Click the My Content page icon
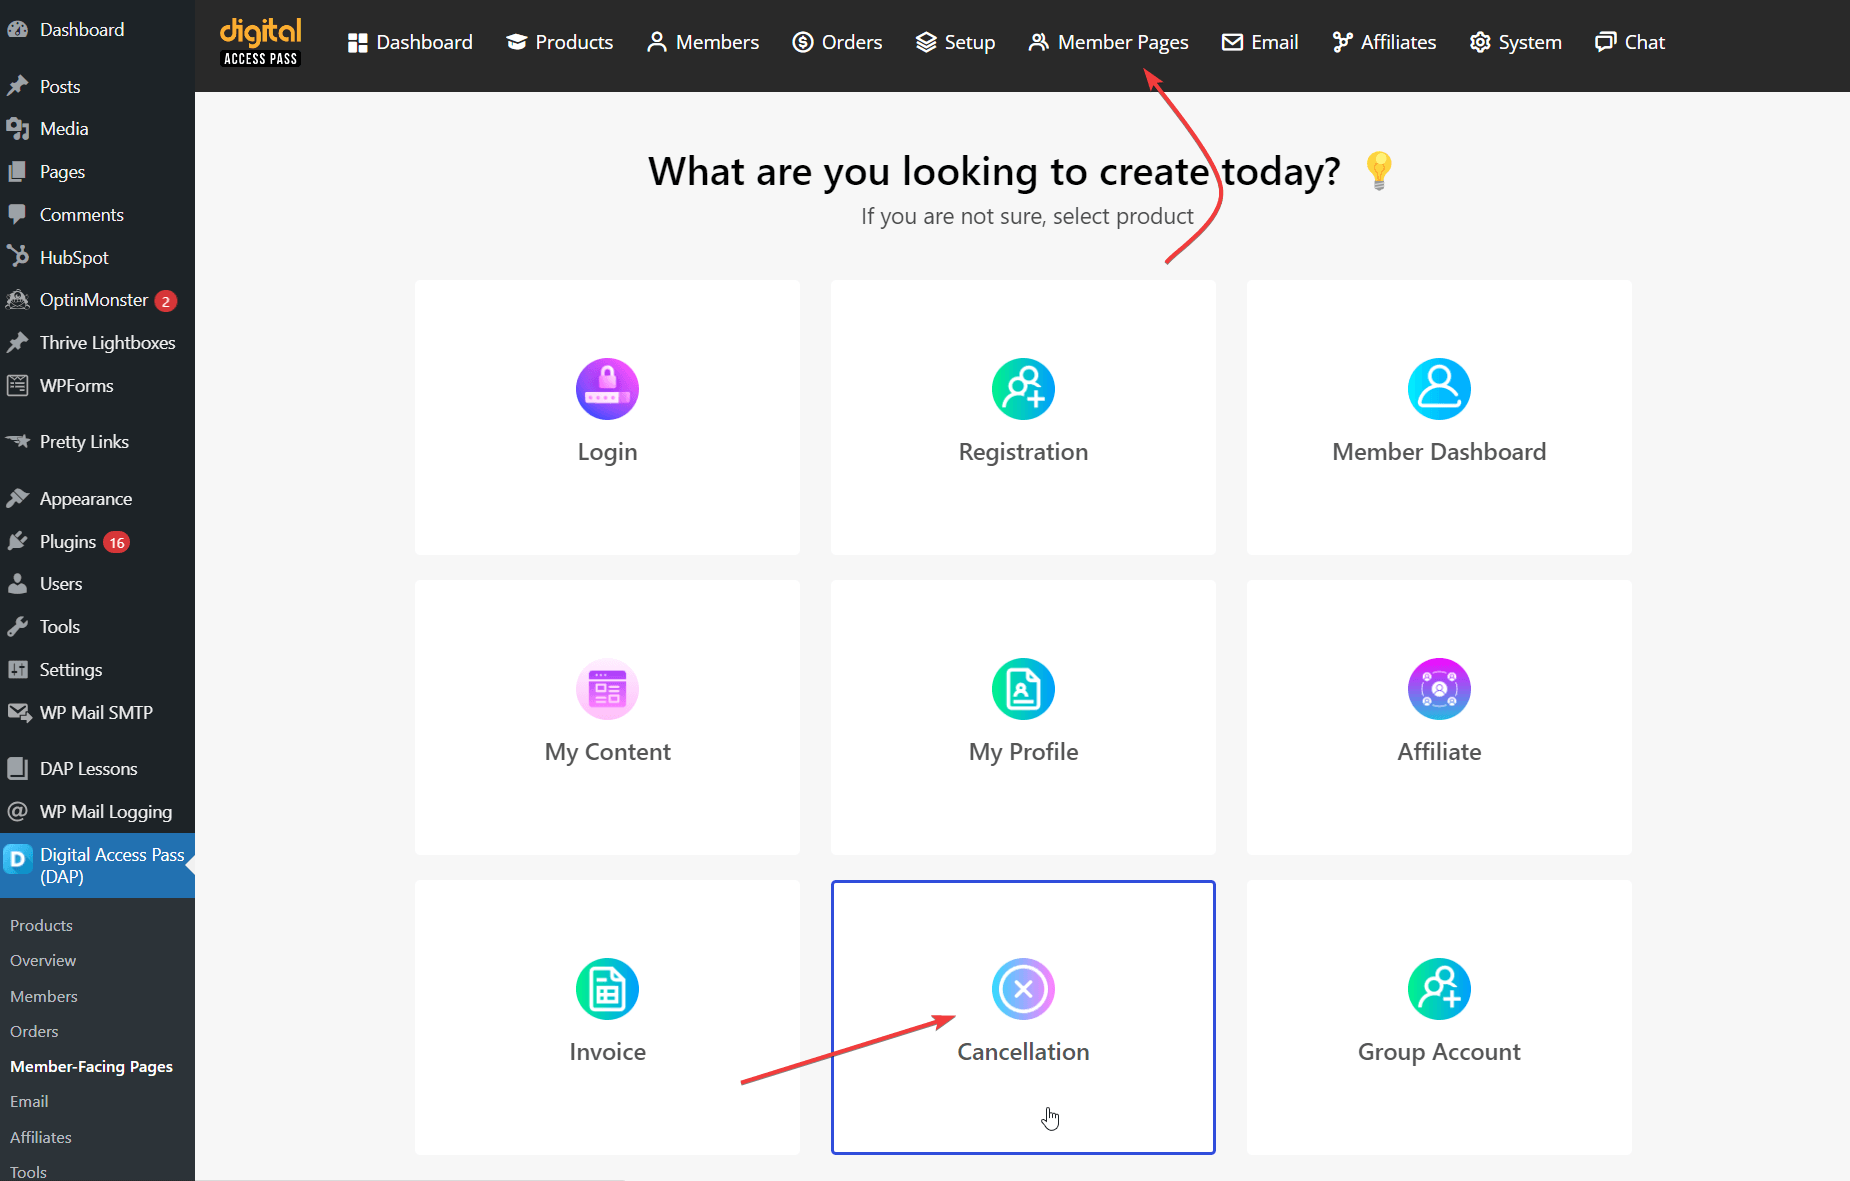 pos(607,689)
